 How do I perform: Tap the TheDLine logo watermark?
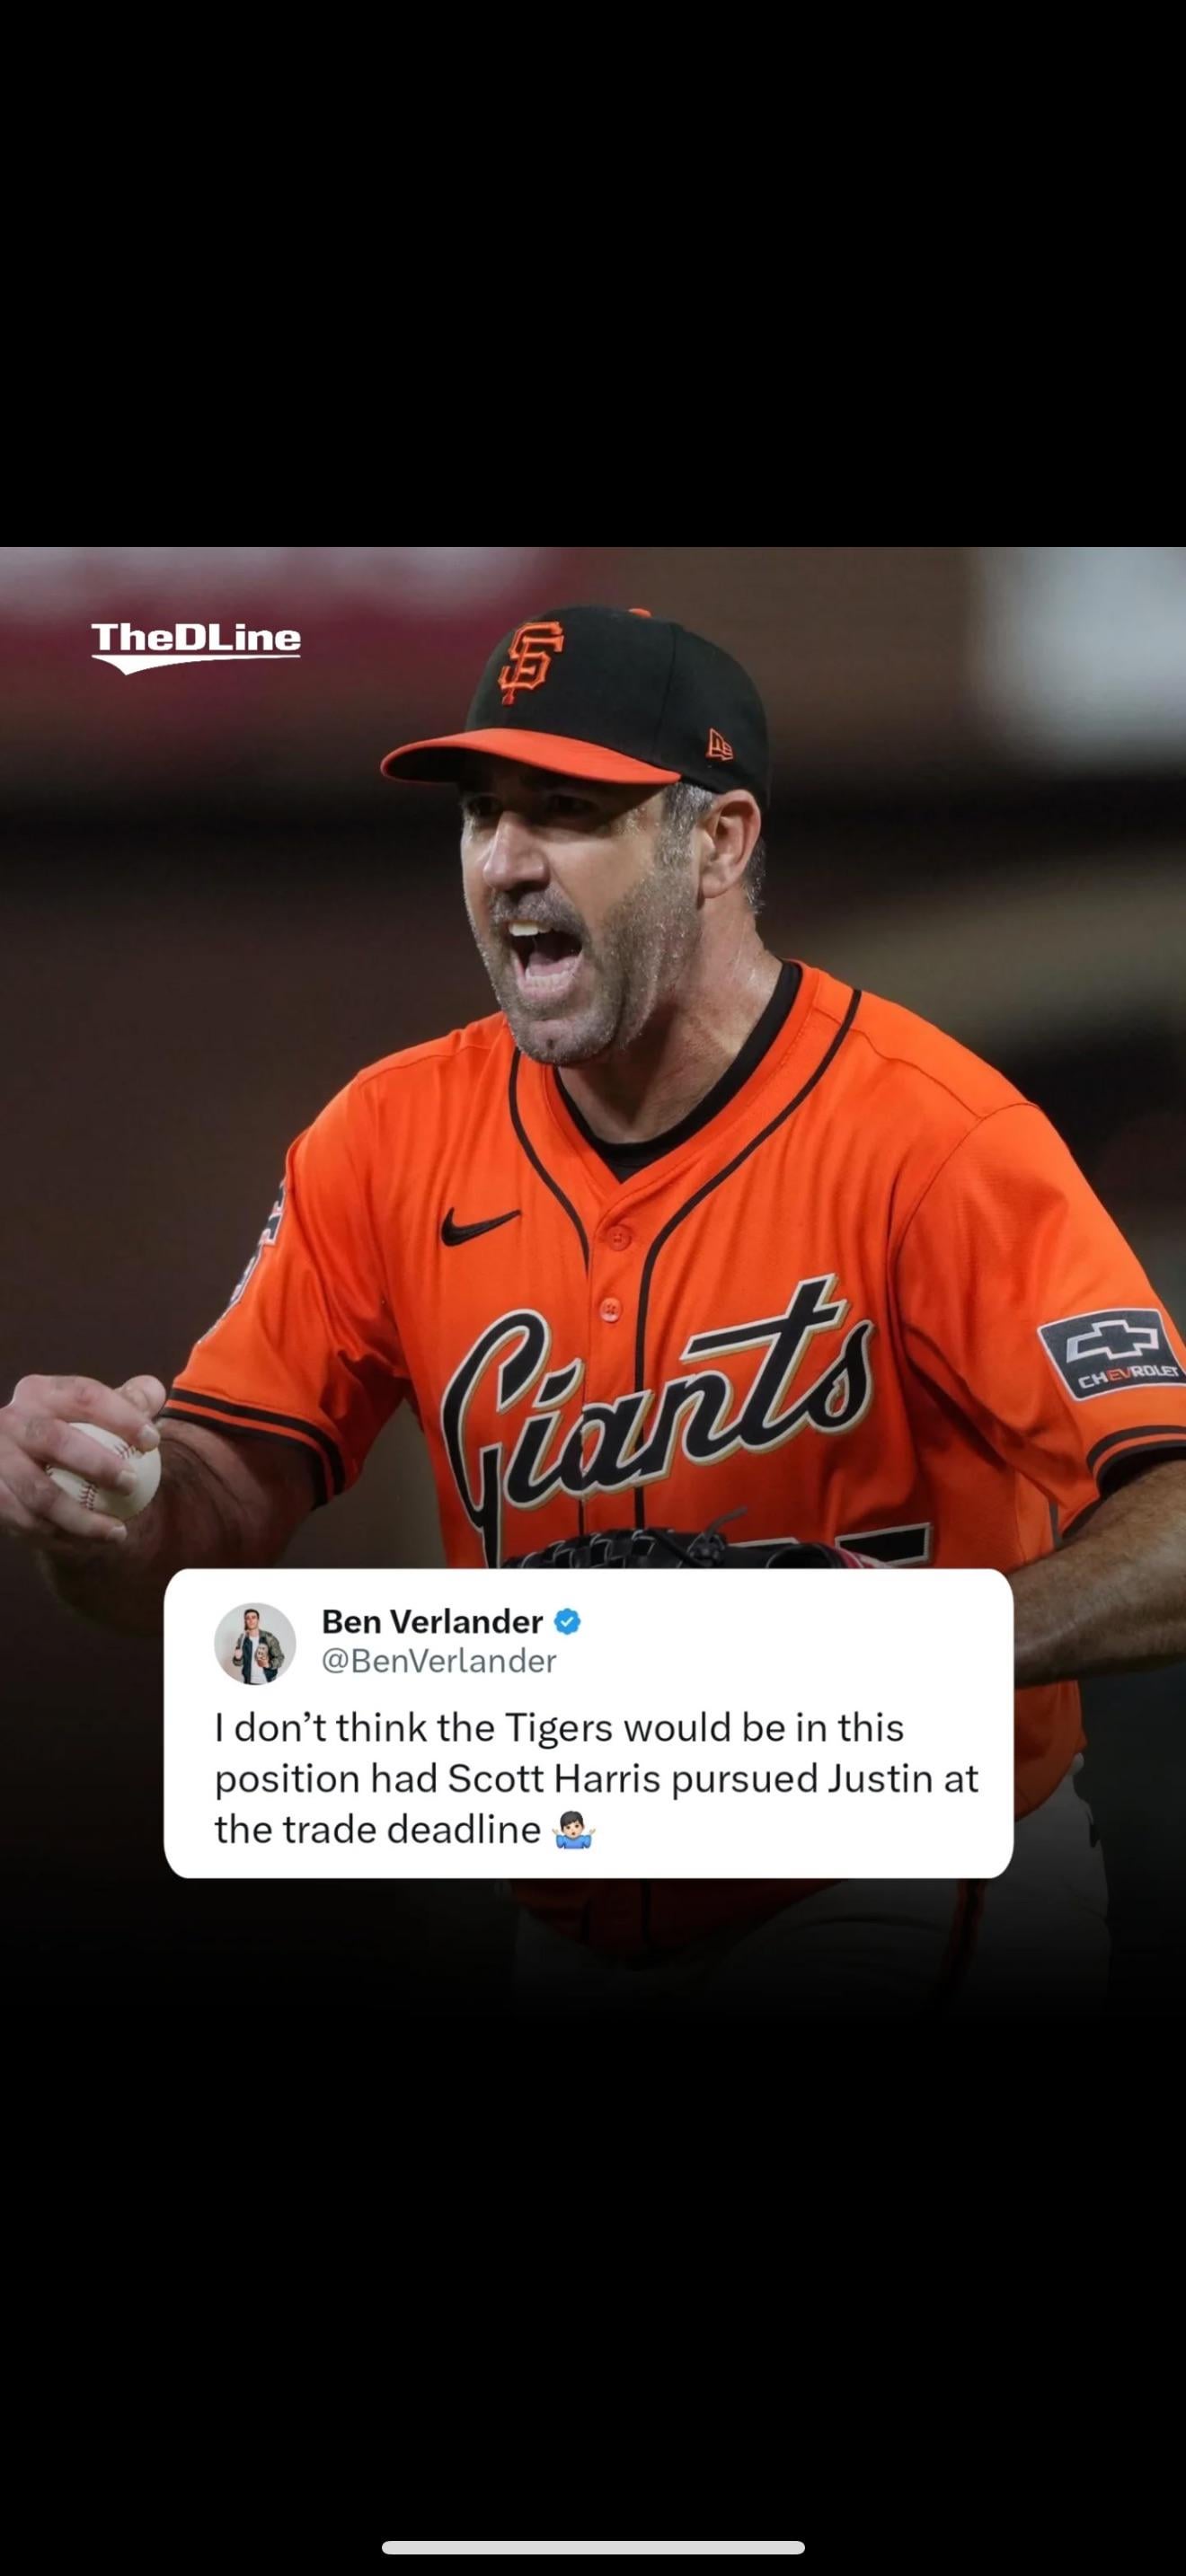coord(196,645)
